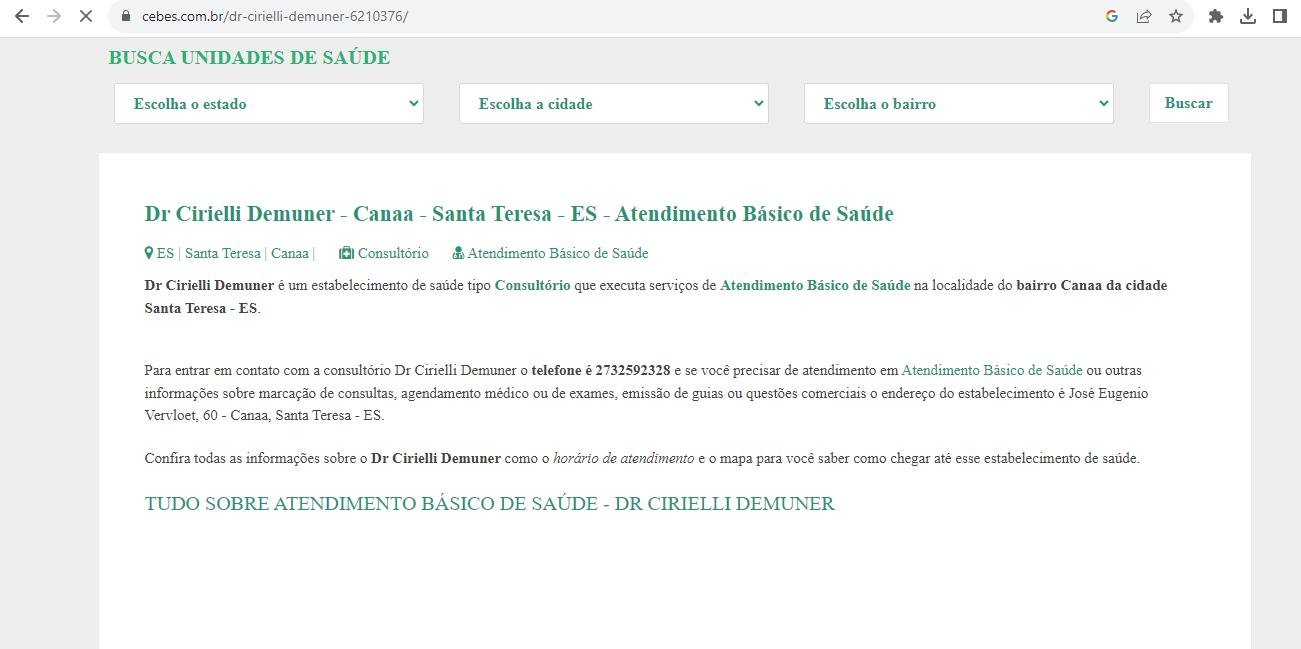Open Atendimento Básico de Saúde link under title

tap(558, 253)
